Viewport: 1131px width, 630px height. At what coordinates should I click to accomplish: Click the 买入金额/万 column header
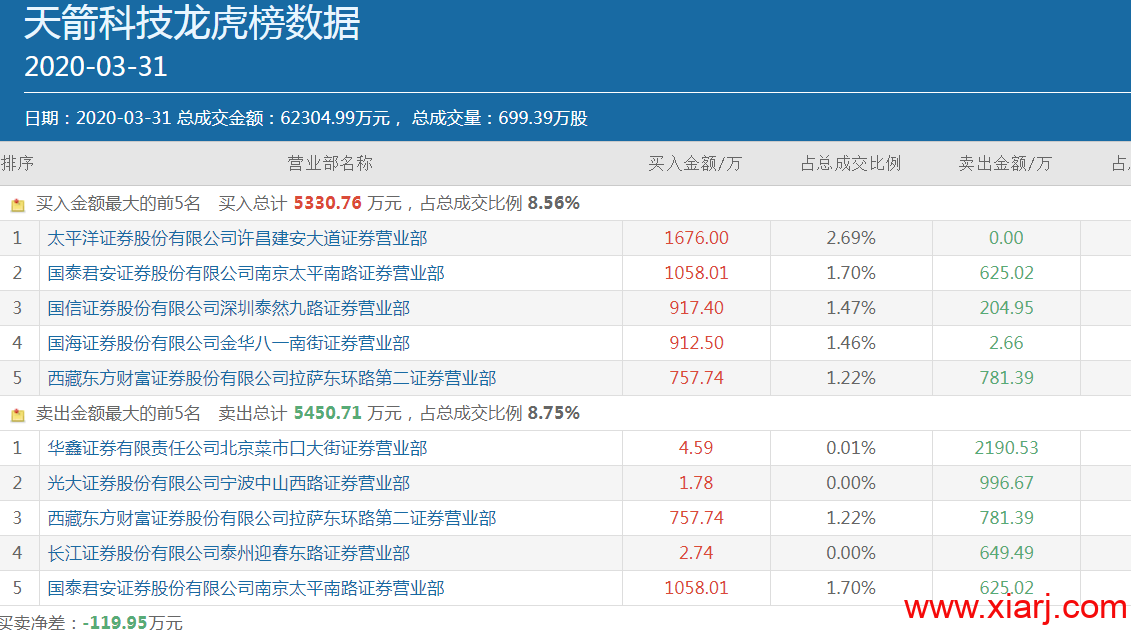pyautogui.click(x=695, y=164)
